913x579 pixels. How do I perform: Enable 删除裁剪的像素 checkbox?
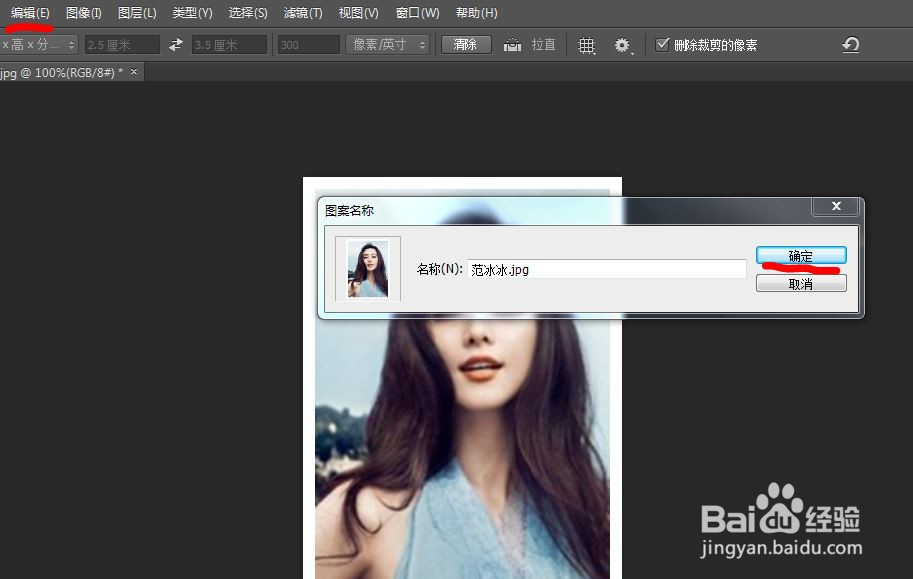pyautogui.click(x=663, y=44)
